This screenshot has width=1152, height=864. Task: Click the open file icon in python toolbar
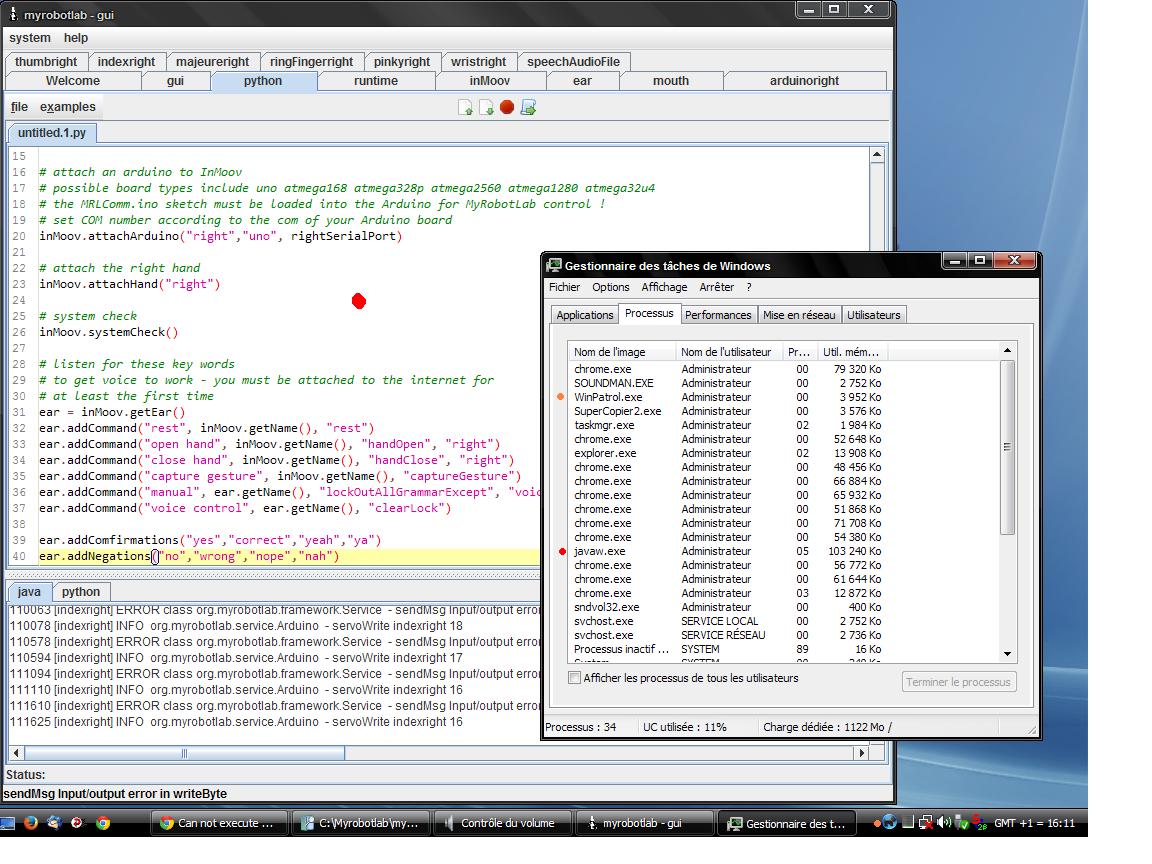[465, 107]
